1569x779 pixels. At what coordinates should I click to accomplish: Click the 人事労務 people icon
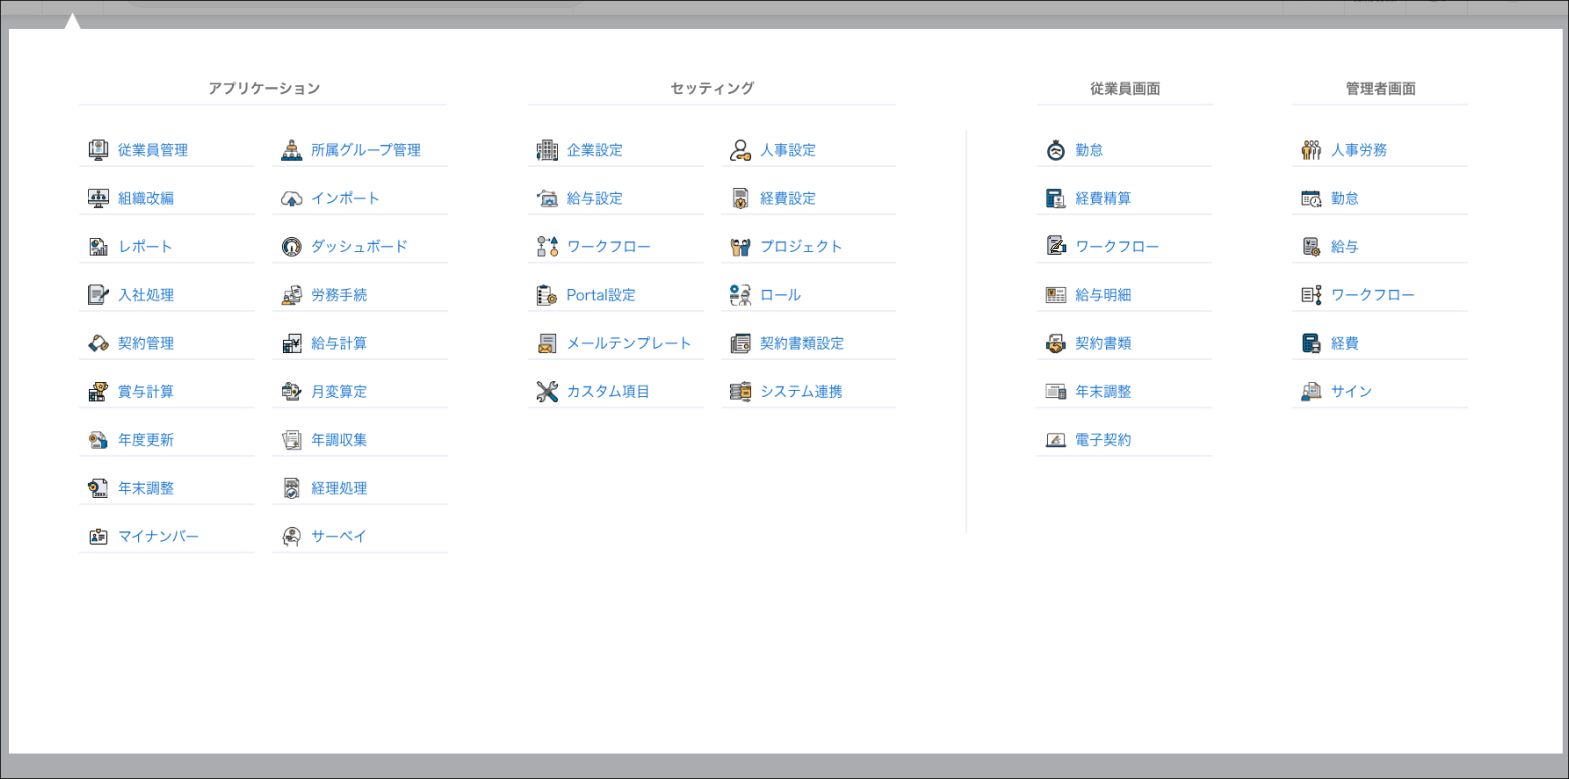tap(1311, 150)
